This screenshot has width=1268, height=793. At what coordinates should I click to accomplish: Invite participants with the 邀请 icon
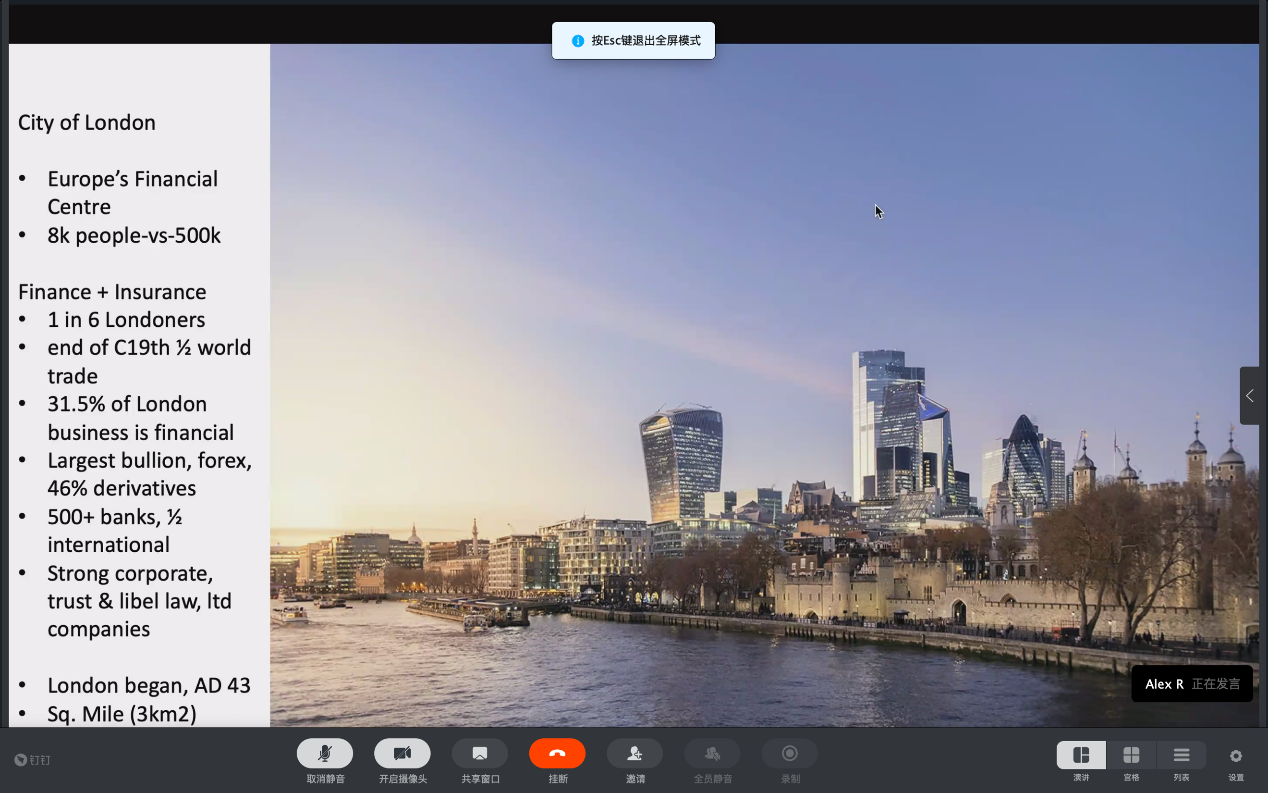(x=635, y=754)
